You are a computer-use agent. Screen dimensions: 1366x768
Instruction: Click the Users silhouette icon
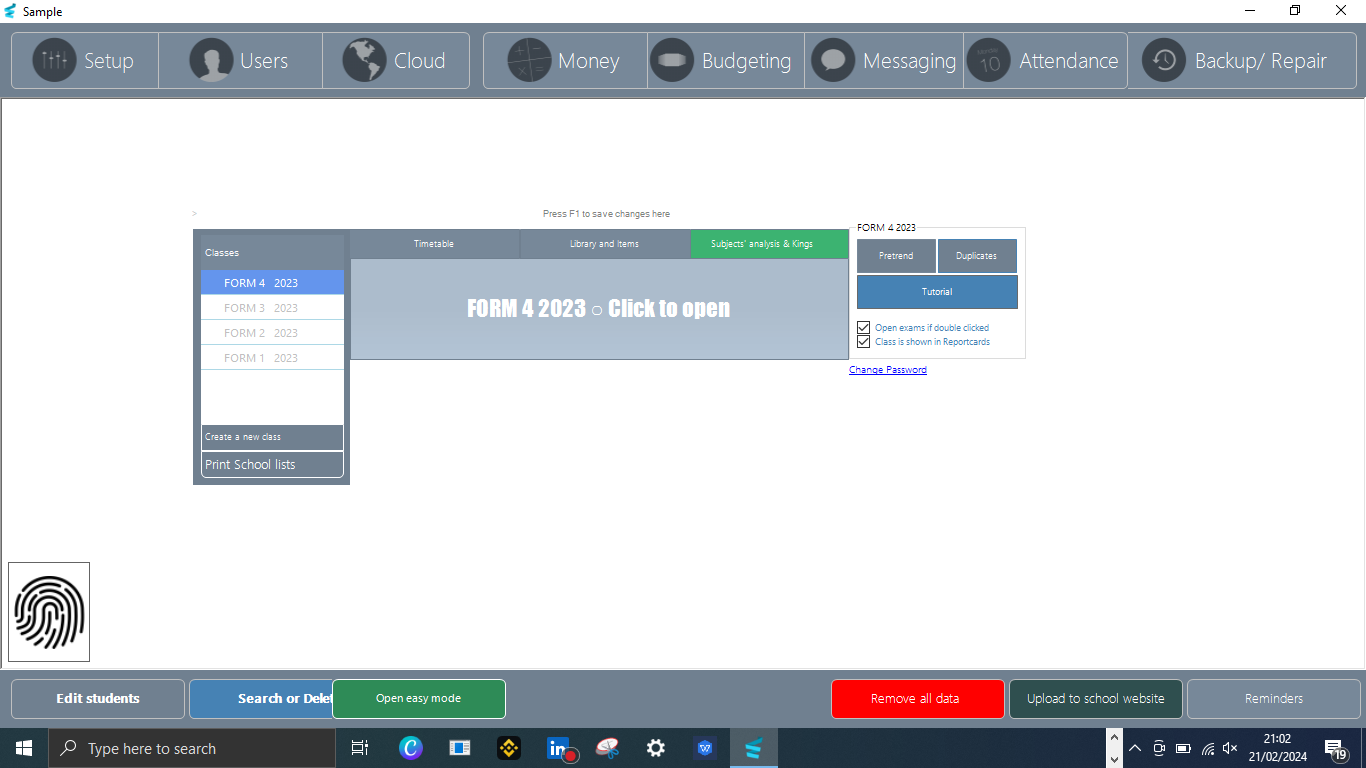[x=211, y=61]
